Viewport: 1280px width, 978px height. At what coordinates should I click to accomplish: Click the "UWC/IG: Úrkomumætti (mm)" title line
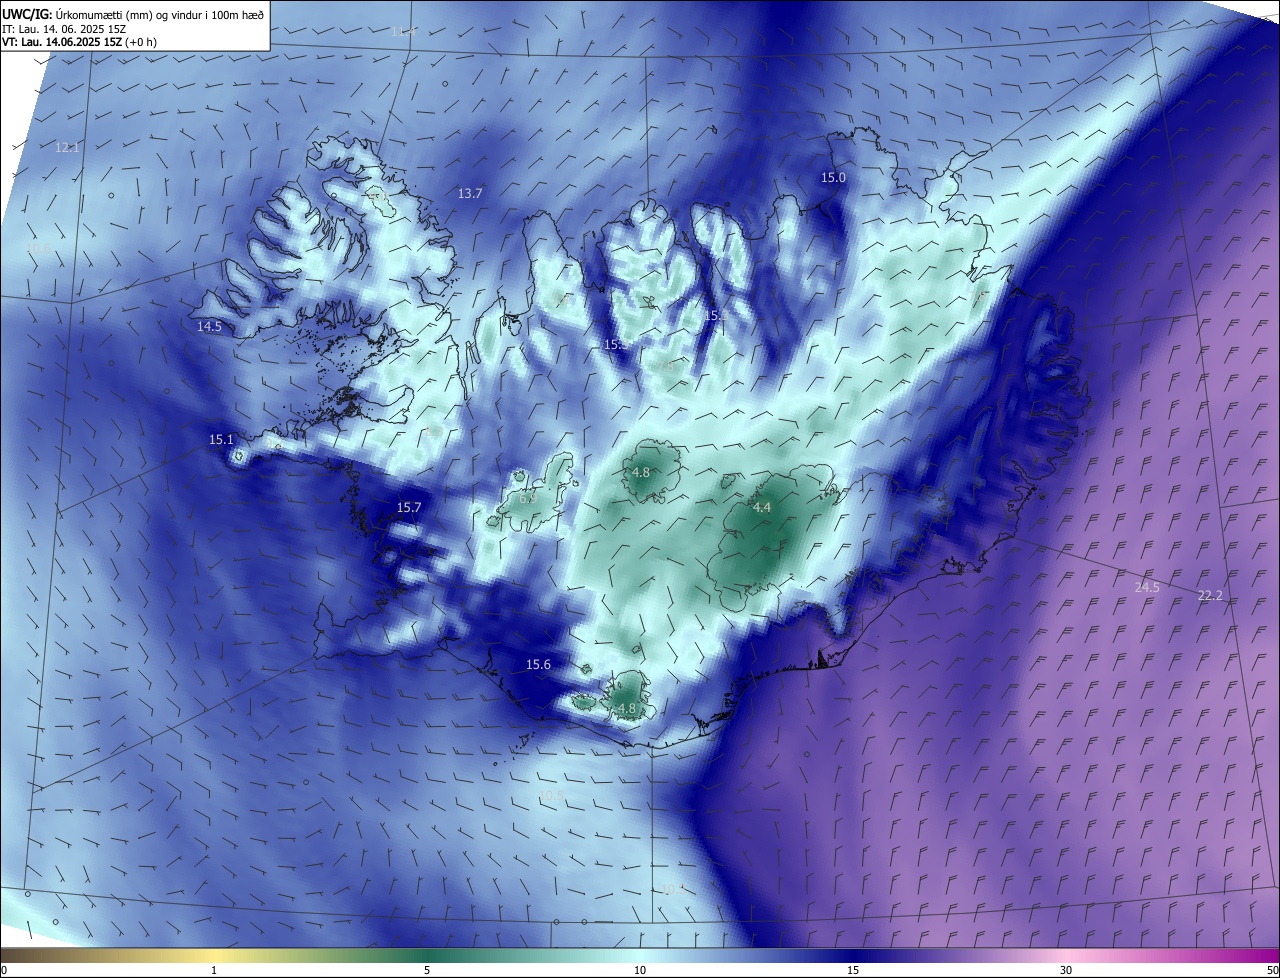coord(133,13)
